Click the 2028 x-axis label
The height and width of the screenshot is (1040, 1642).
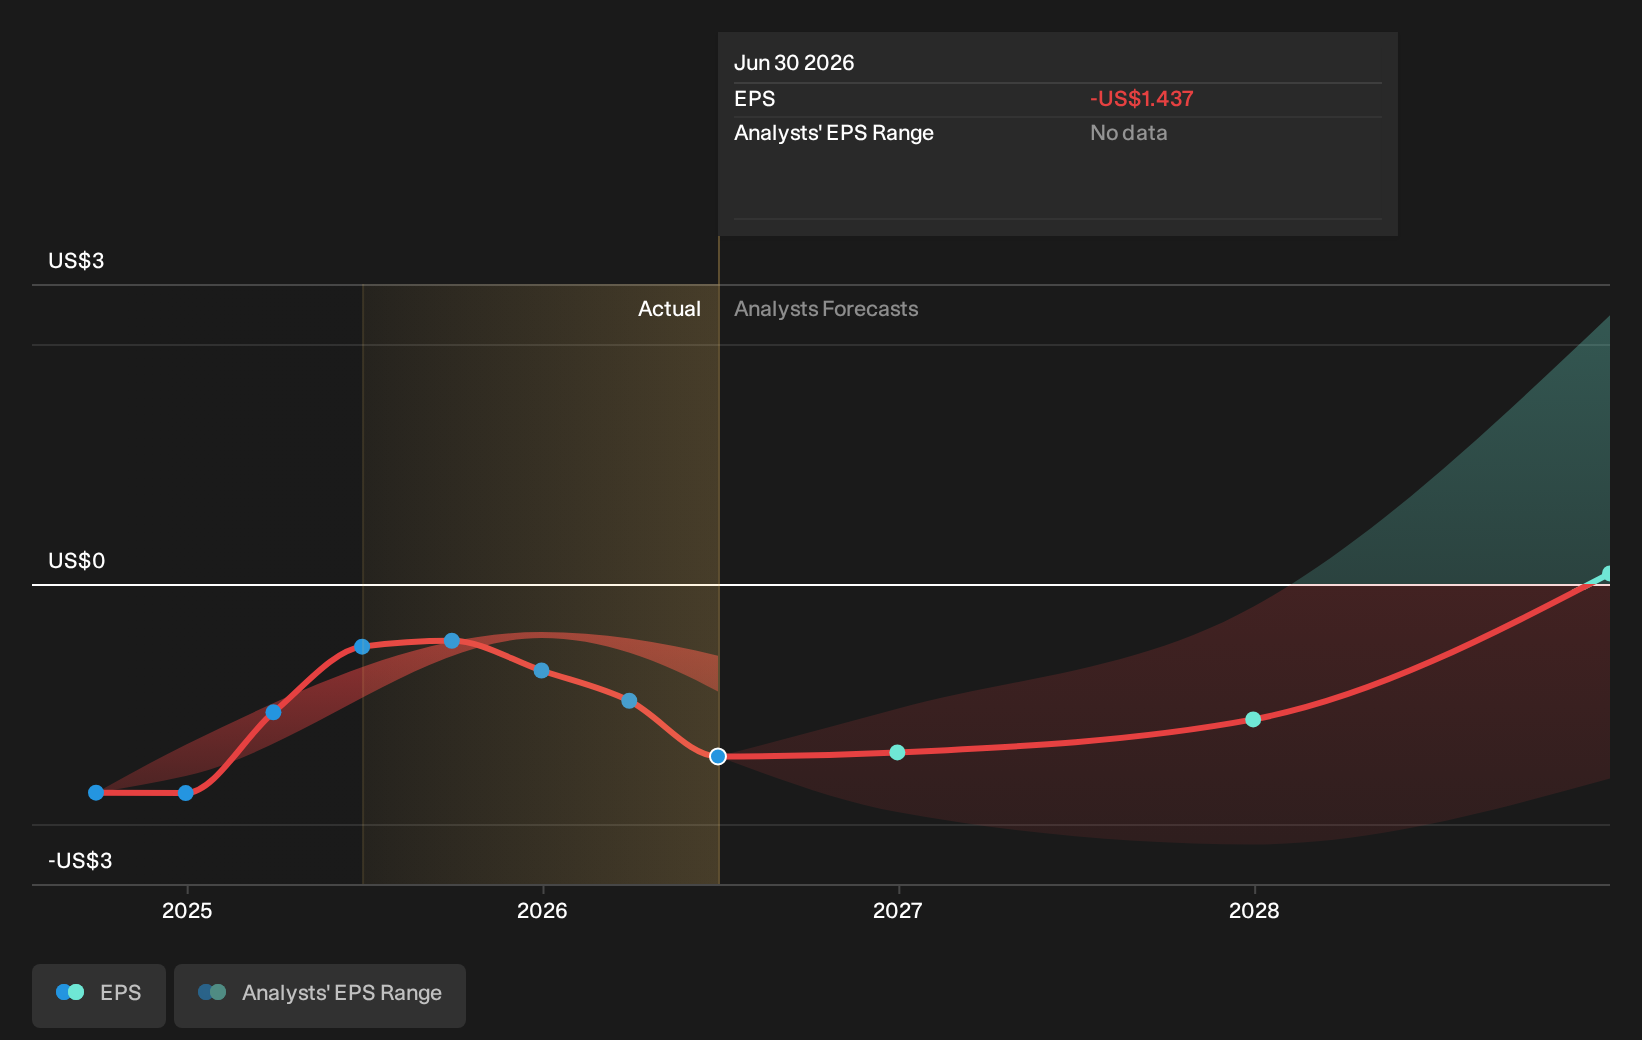(1254, 910)
